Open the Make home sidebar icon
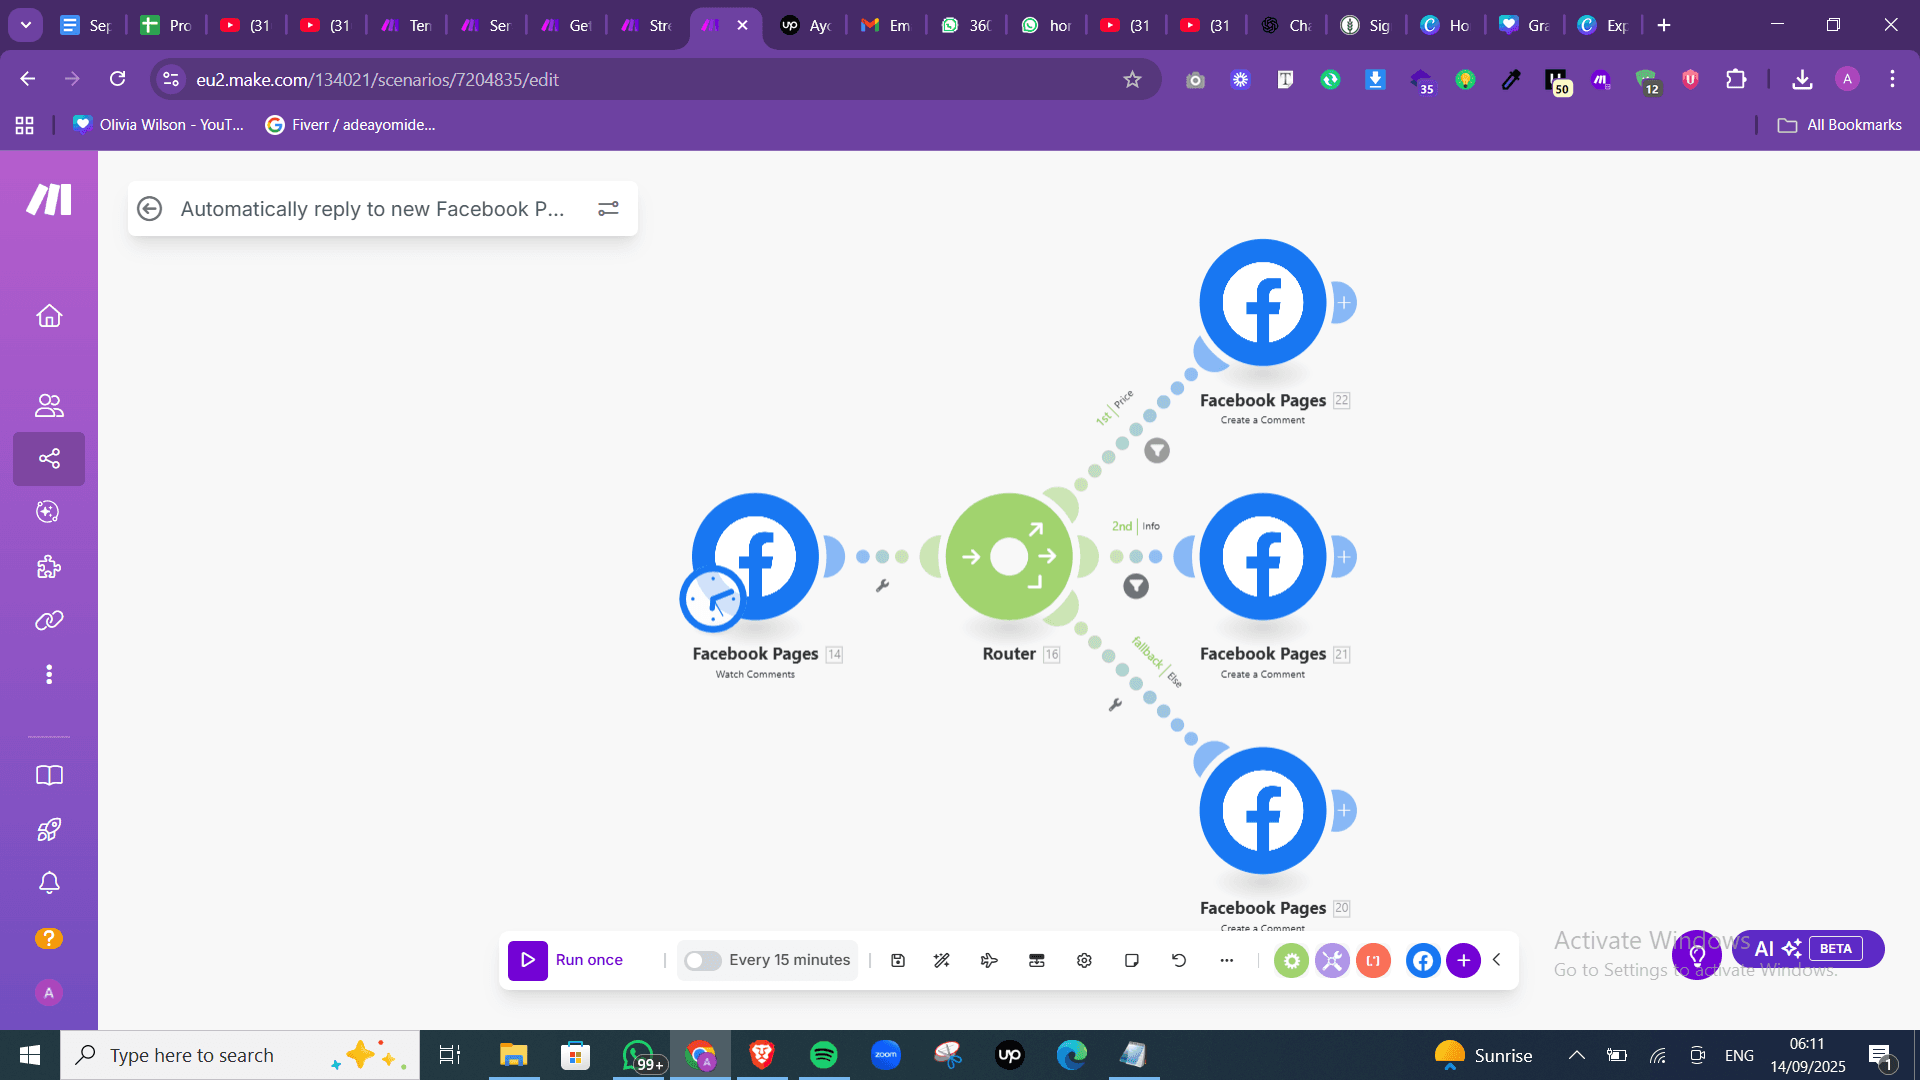The height and width of the screenshot is (1080, 1920). point(49,316)
